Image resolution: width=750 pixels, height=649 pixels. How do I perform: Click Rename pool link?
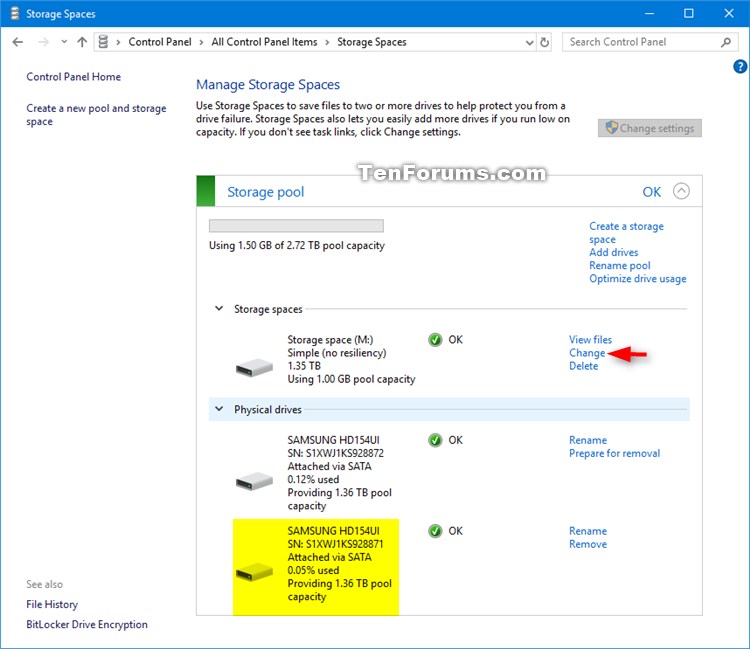pos(619,265)
